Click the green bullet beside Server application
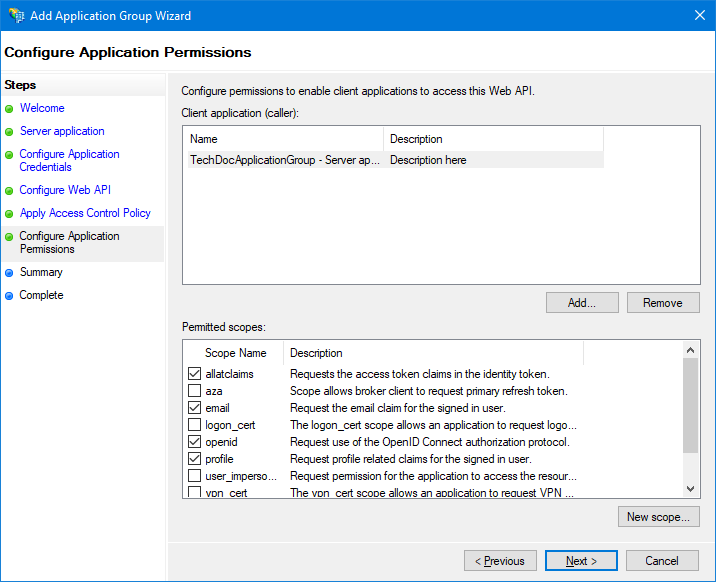This screenshot has width=716, height=582. [9, 132]
